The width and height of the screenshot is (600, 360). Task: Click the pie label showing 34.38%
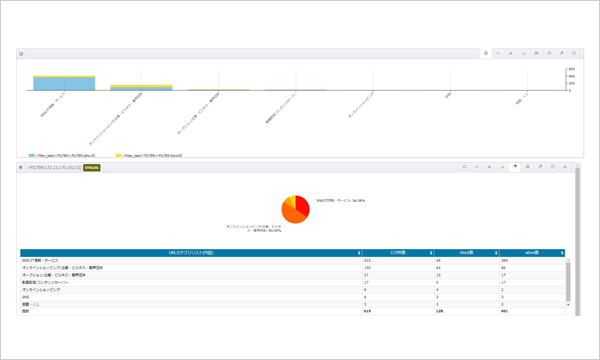pos(341,200)
